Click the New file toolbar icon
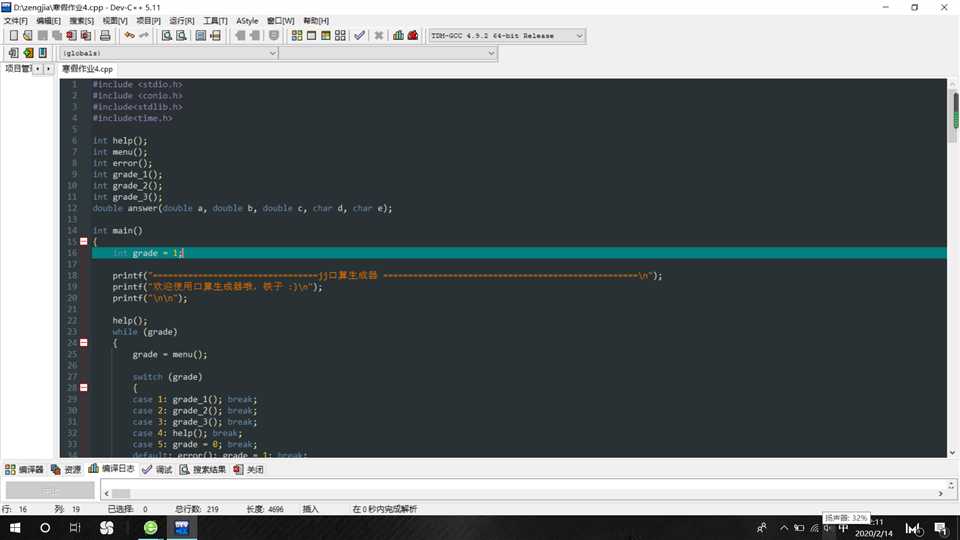The image size is (960, 540). (x=13, y=36)
